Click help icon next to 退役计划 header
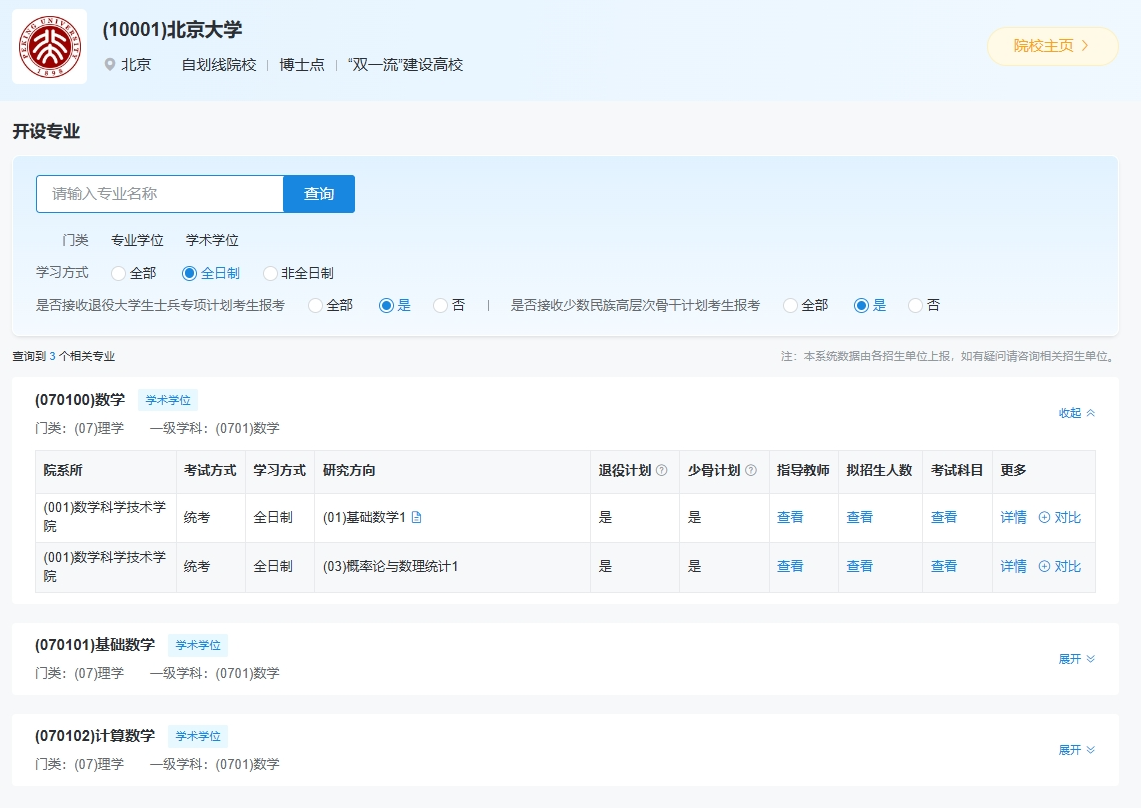Screen dimensions: 1141x808 (661, 471)
